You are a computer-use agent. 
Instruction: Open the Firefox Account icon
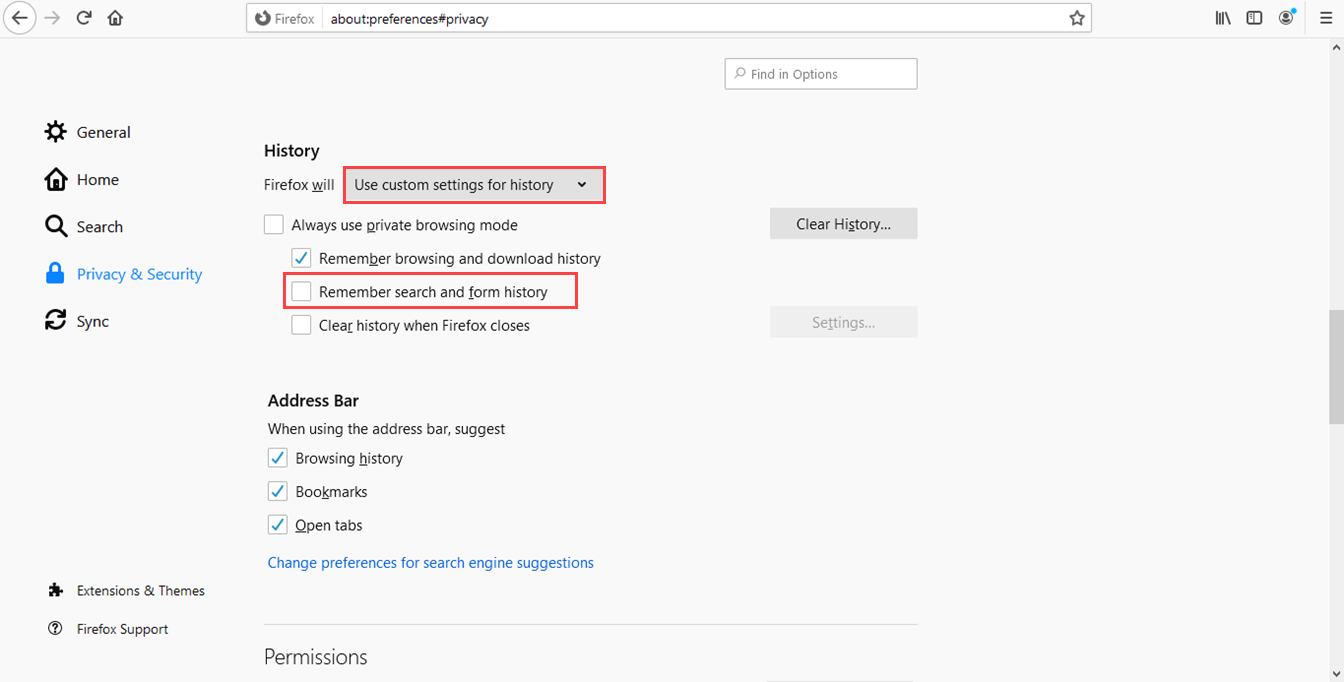coord(1286,18)
